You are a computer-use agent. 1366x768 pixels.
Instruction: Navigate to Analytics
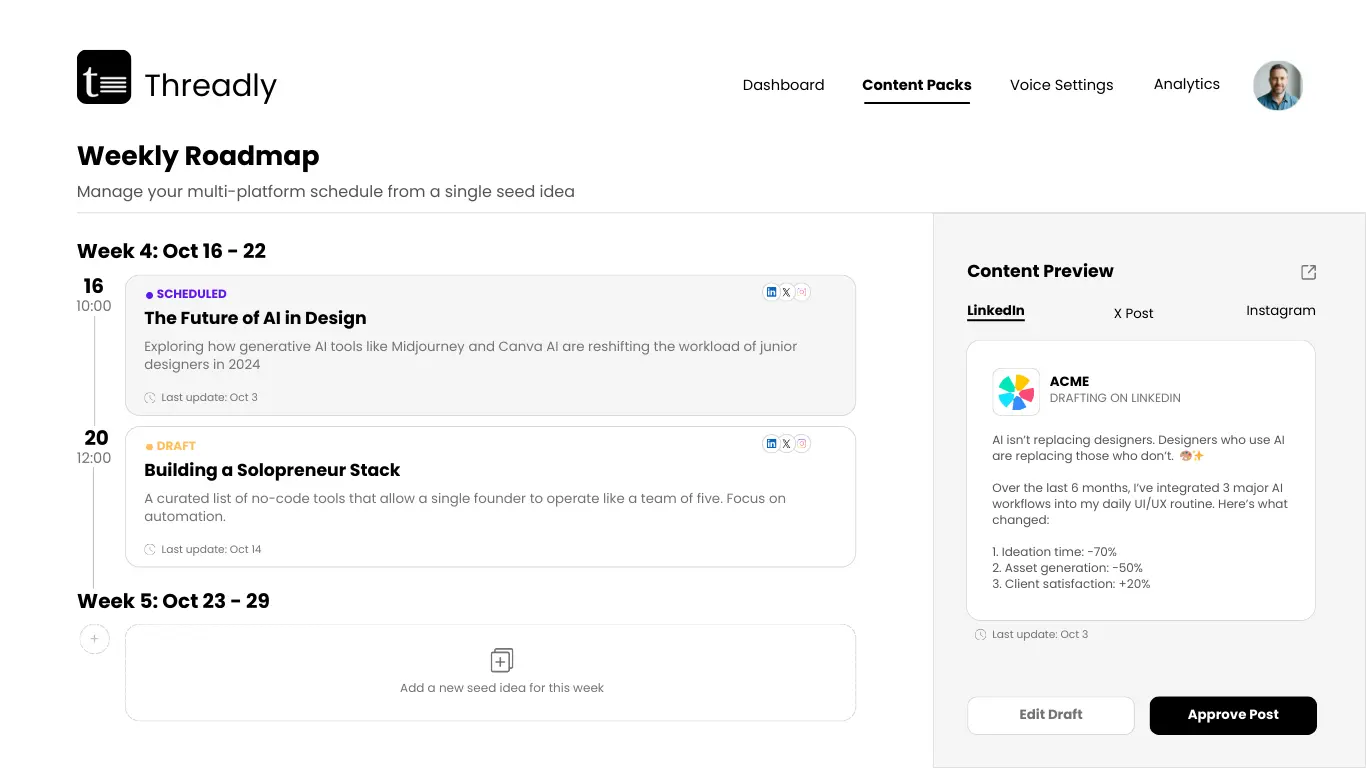tap(1186, 84)
